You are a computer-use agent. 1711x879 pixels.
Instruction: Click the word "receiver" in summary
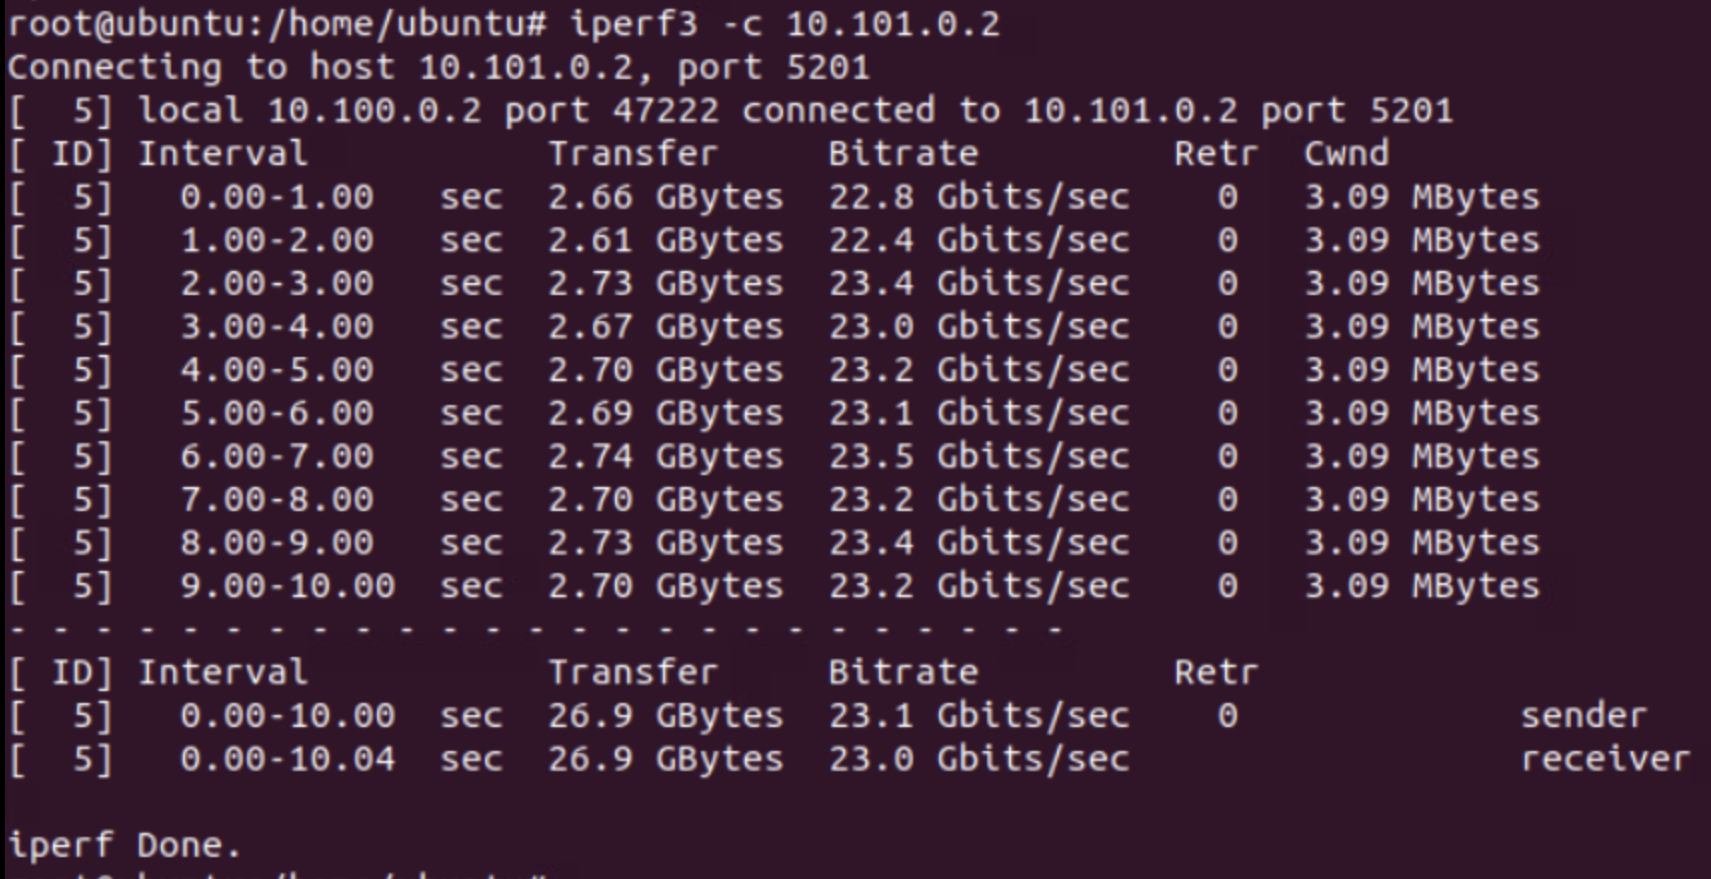point(1604,759)
